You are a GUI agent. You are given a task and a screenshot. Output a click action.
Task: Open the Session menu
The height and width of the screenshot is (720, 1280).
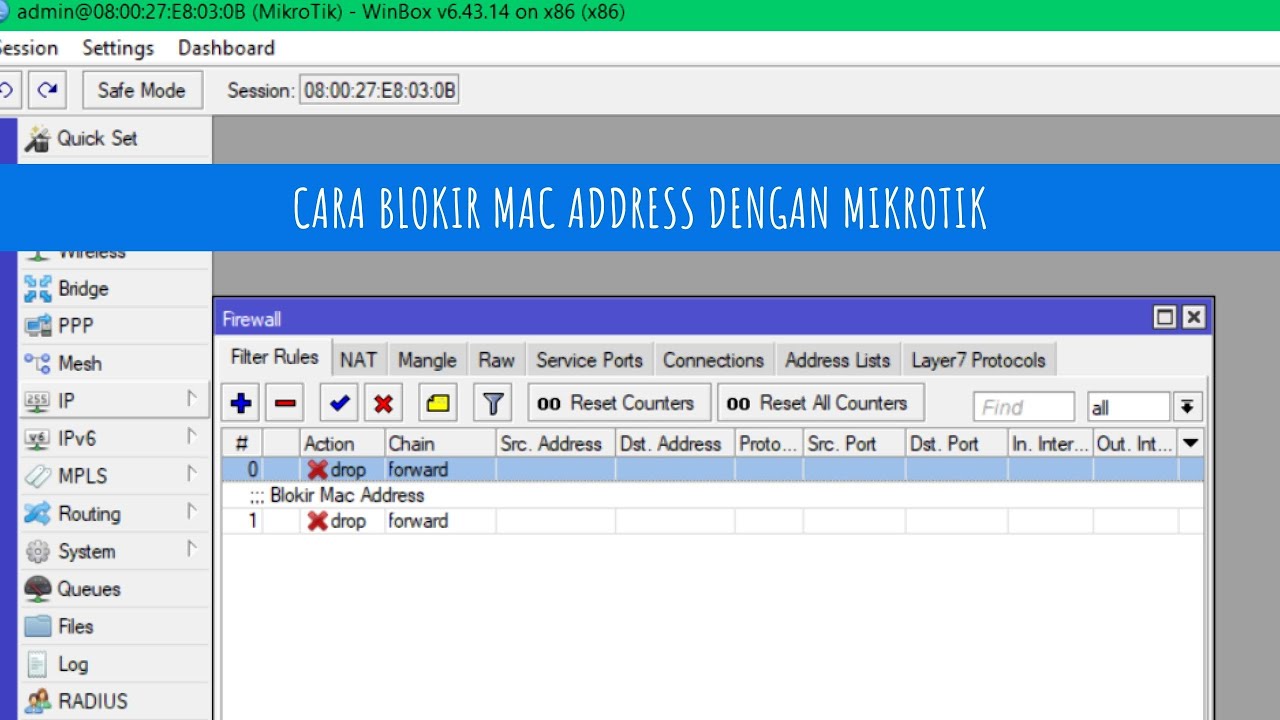pyautogui.click(x=28, y=48)
